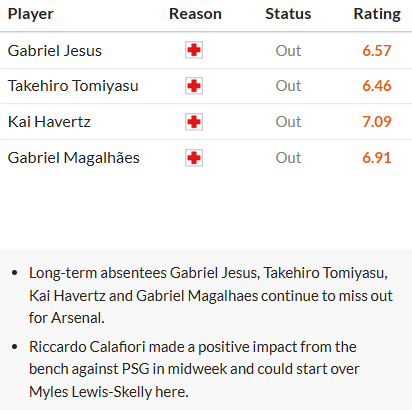
Task: Open Gabriel Jesus player name
Action: (x=55, y=51)
